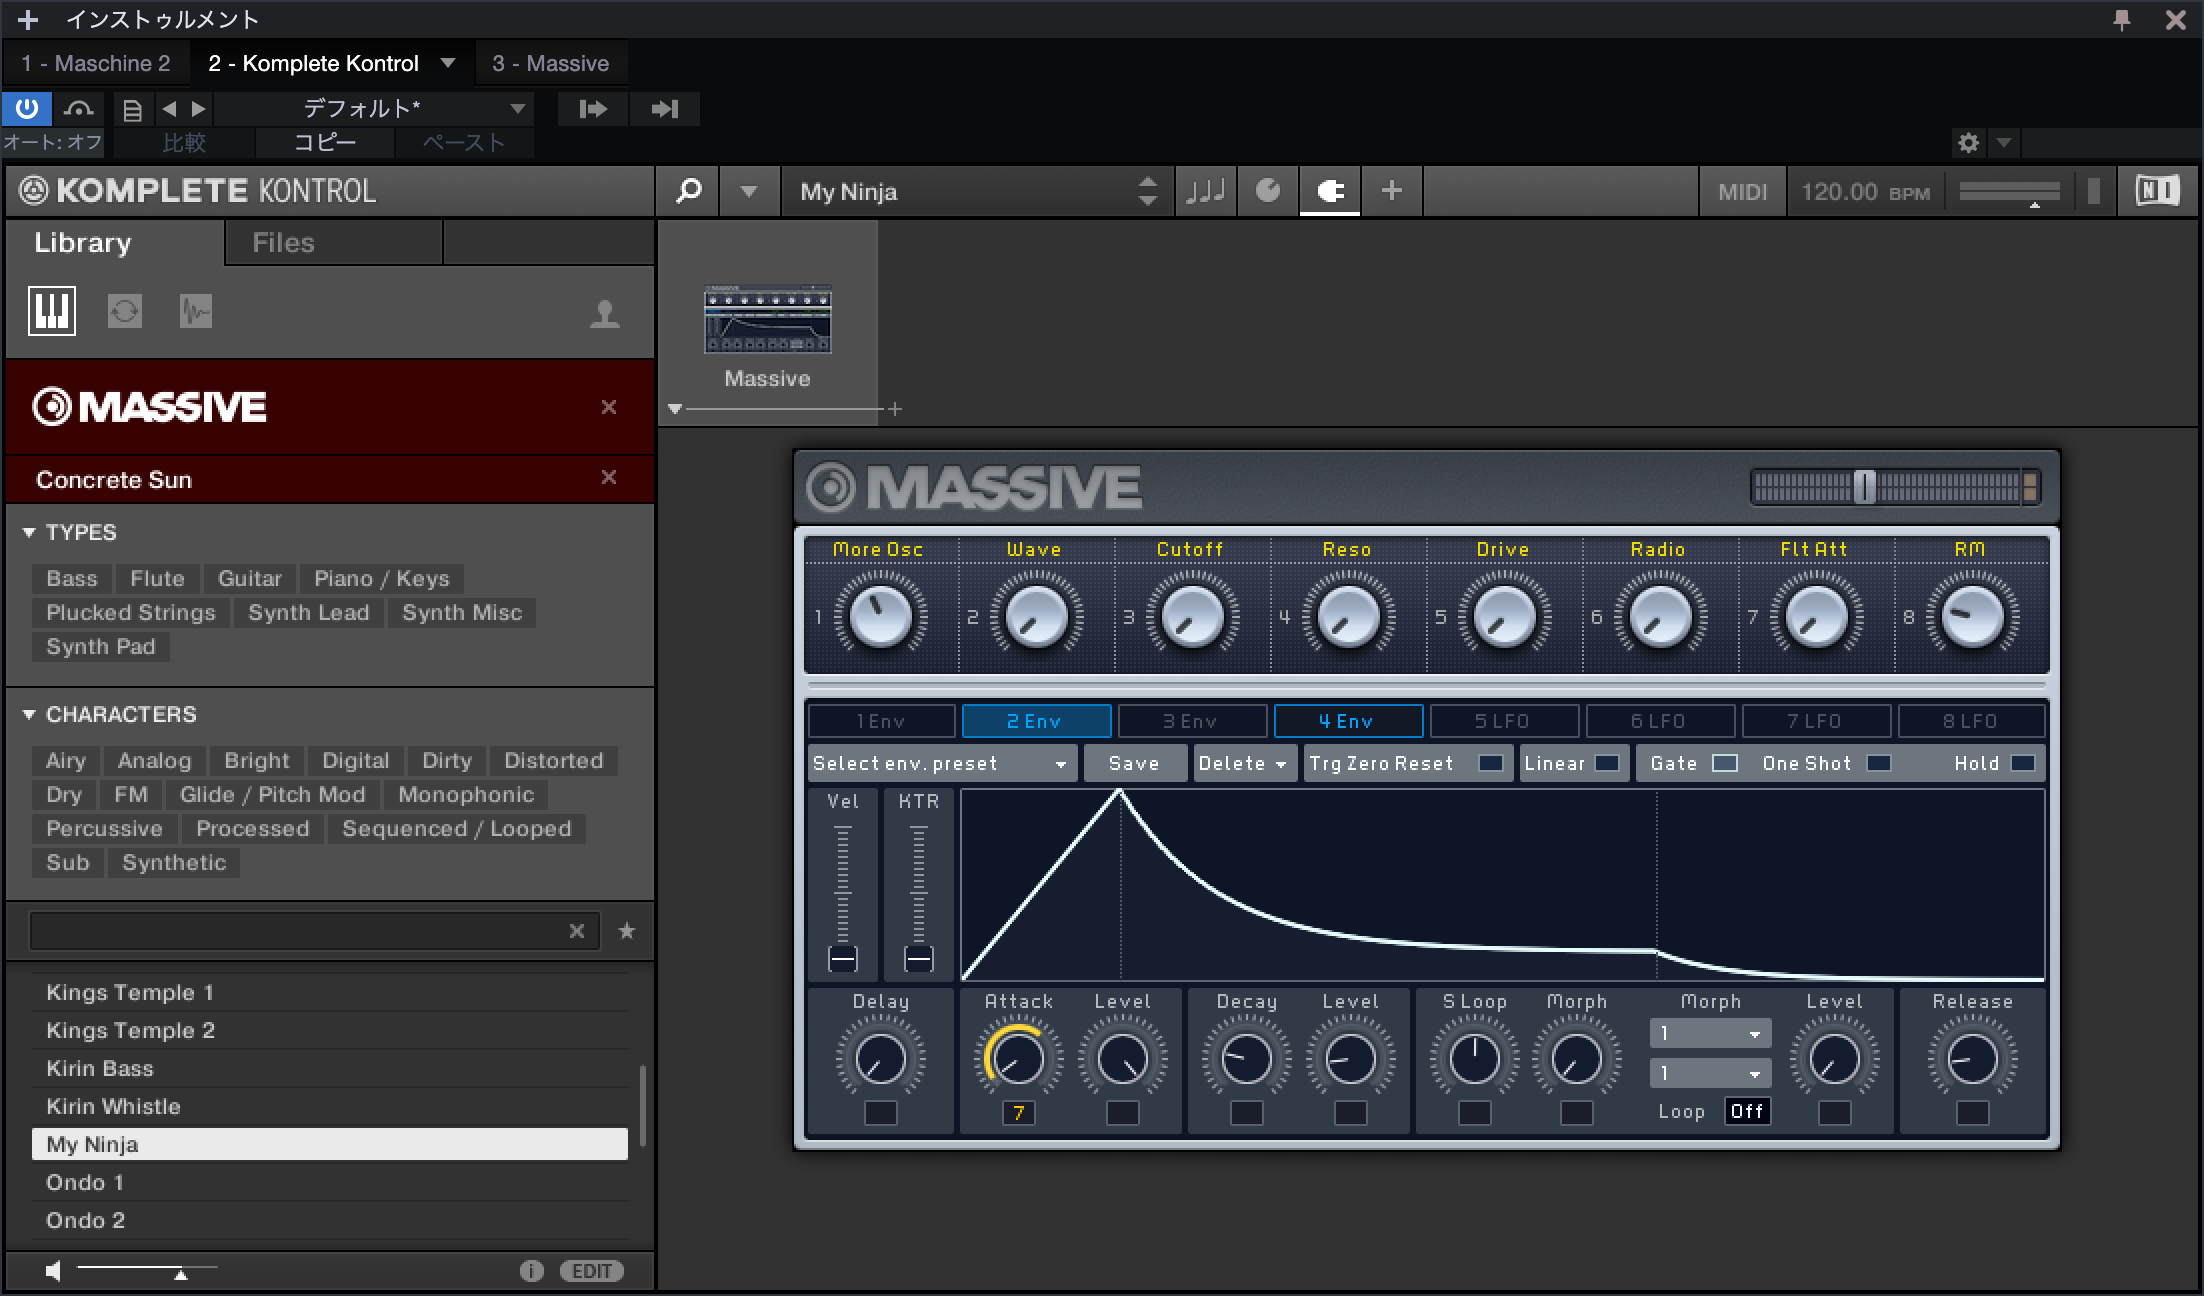This screenshot has height=1296, width=2204.
Task: Toggle the favorites star filter
Action: 627,931
